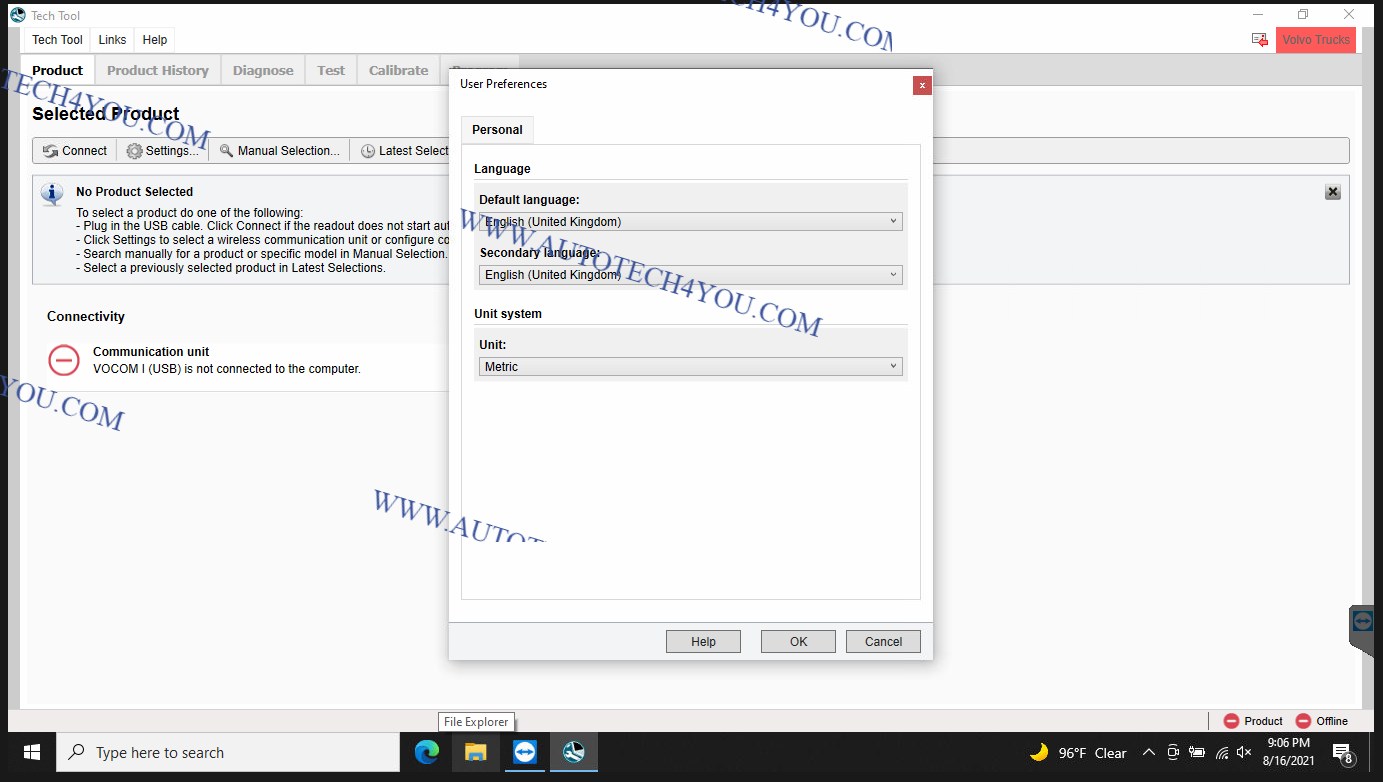
Task: Confirm preferences with the OK button
Action: click(x=798, y=642)
